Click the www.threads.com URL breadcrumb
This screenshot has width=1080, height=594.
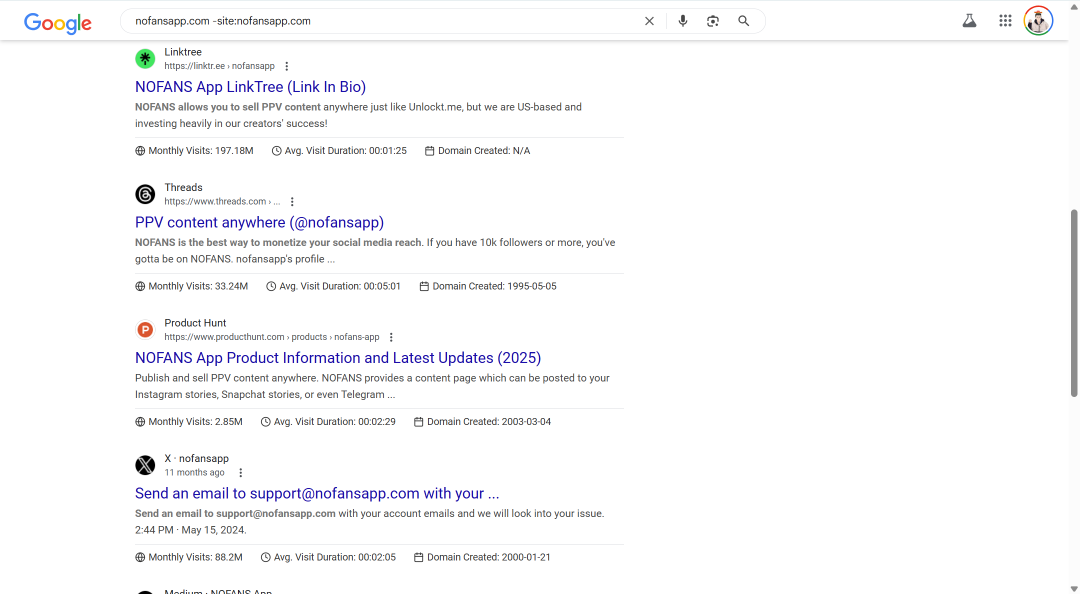(x=222, y=201)
